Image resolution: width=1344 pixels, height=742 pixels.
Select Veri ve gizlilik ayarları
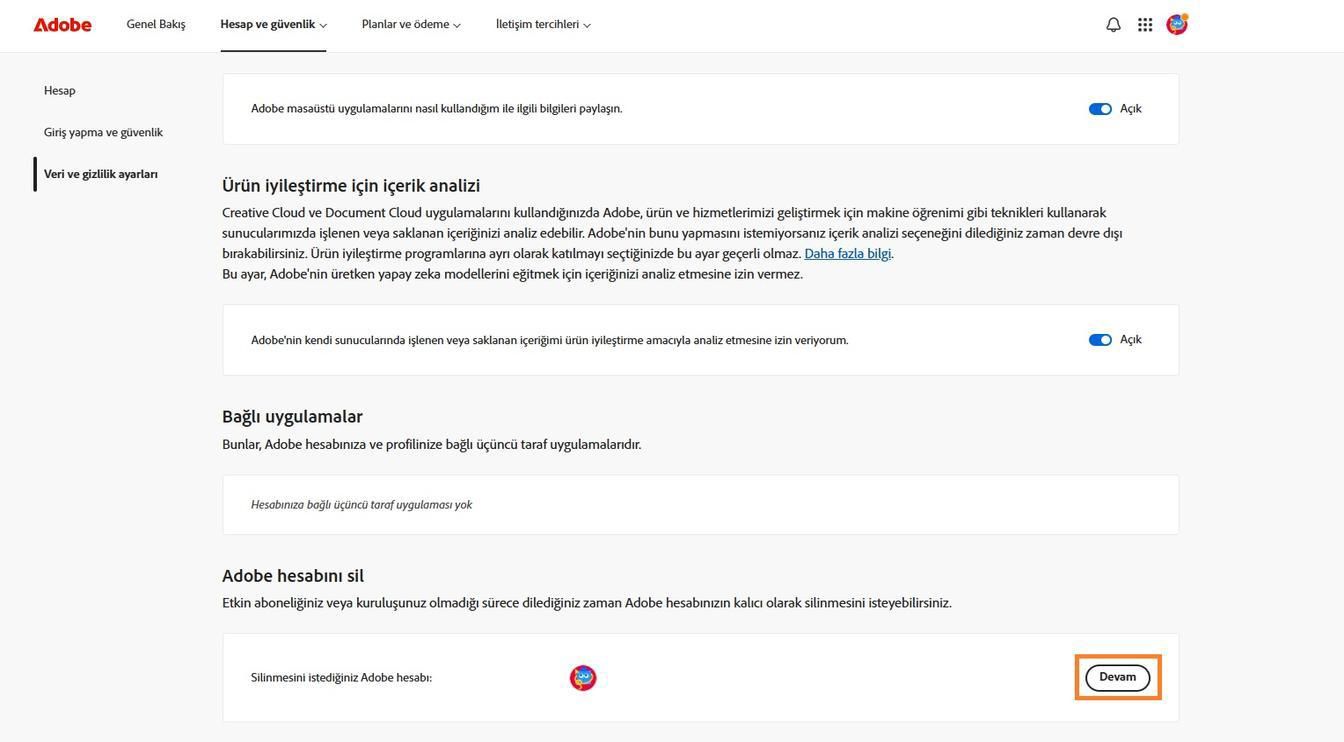[x=101, y=173]
